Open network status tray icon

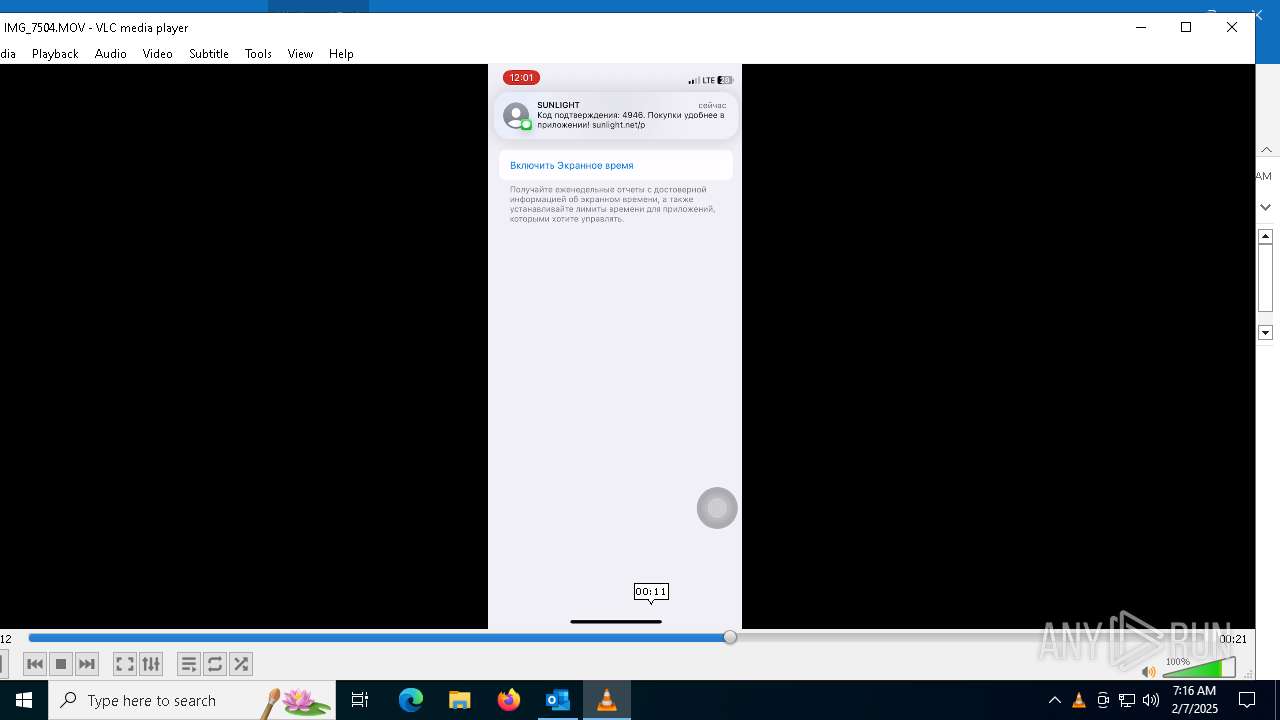pyautogui.click(x=1127, y=700)
